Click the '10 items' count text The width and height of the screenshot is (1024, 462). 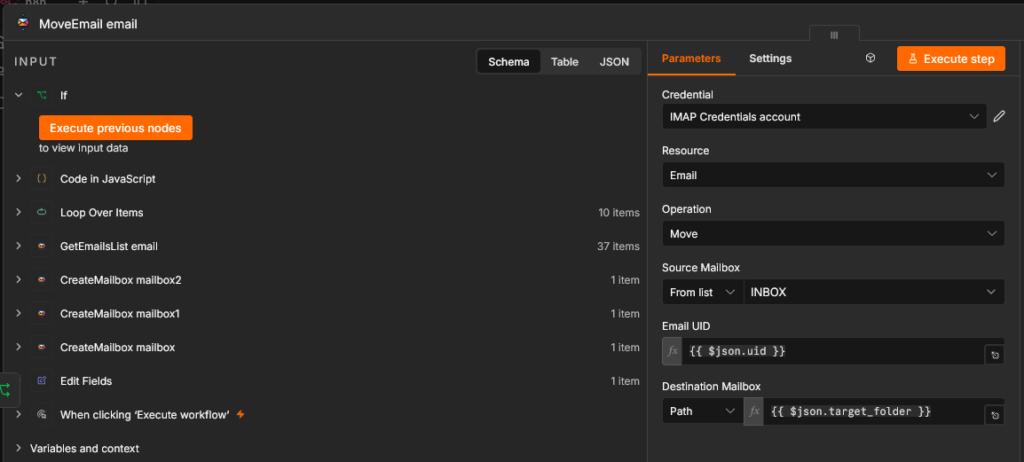[619, 212]
